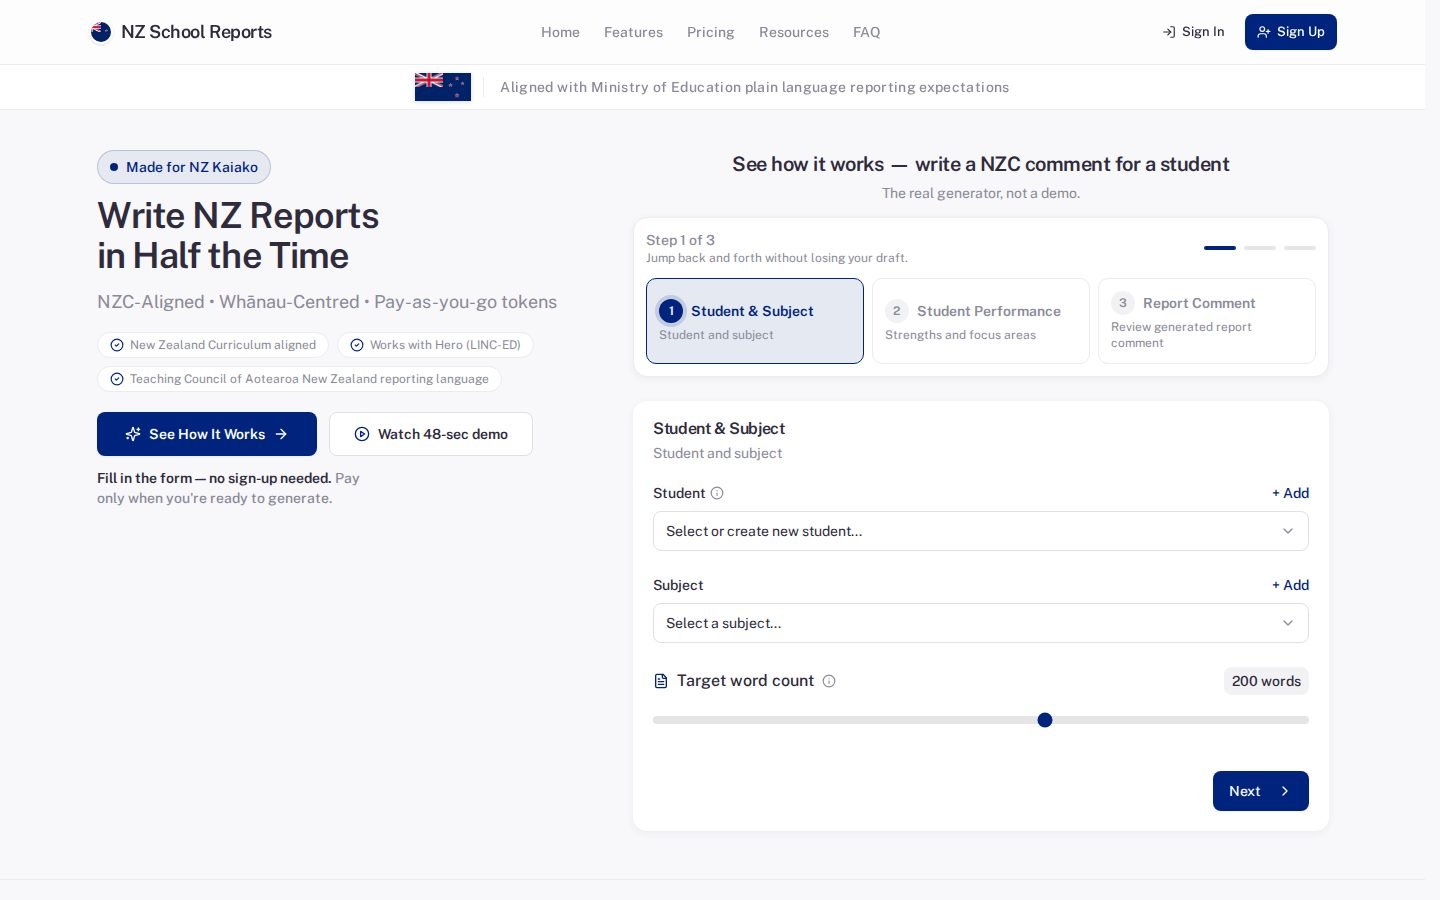Click the check icon on New Zealand Curriculum aligned
The image size is (1440, 900).
(117, 345)
